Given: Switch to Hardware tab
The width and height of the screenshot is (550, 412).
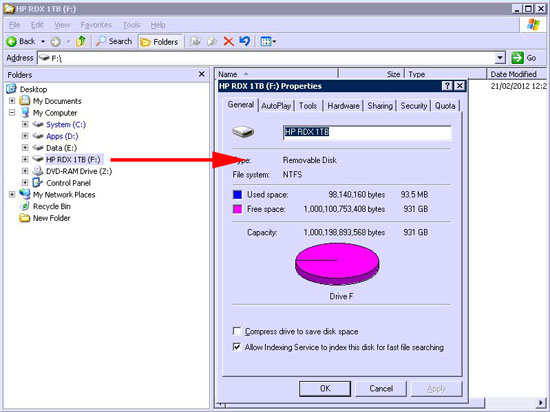Looking at the screenshot, I should tap(343, 106).
